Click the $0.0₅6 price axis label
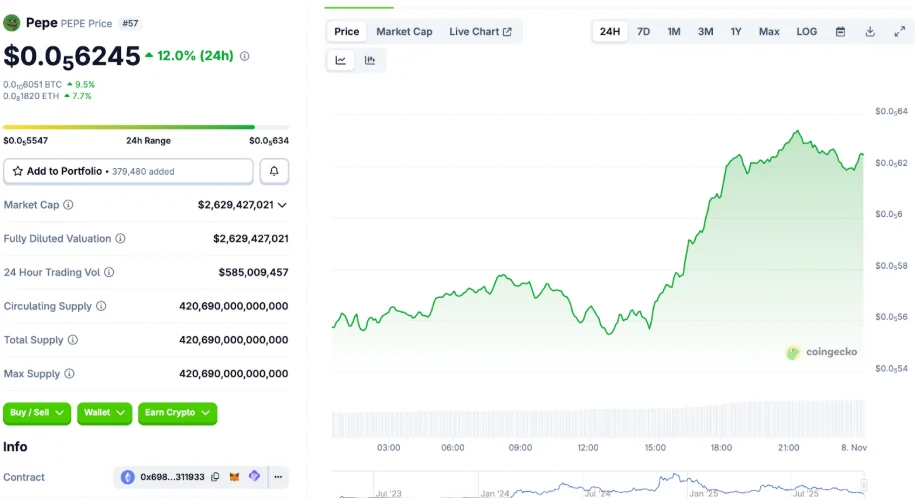 pyautogui.click(x=889, y=214)
